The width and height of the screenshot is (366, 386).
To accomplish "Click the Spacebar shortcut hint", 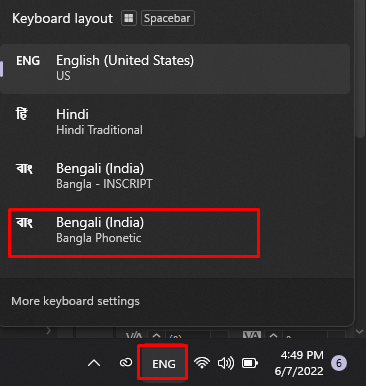I will tap(168, 18).
